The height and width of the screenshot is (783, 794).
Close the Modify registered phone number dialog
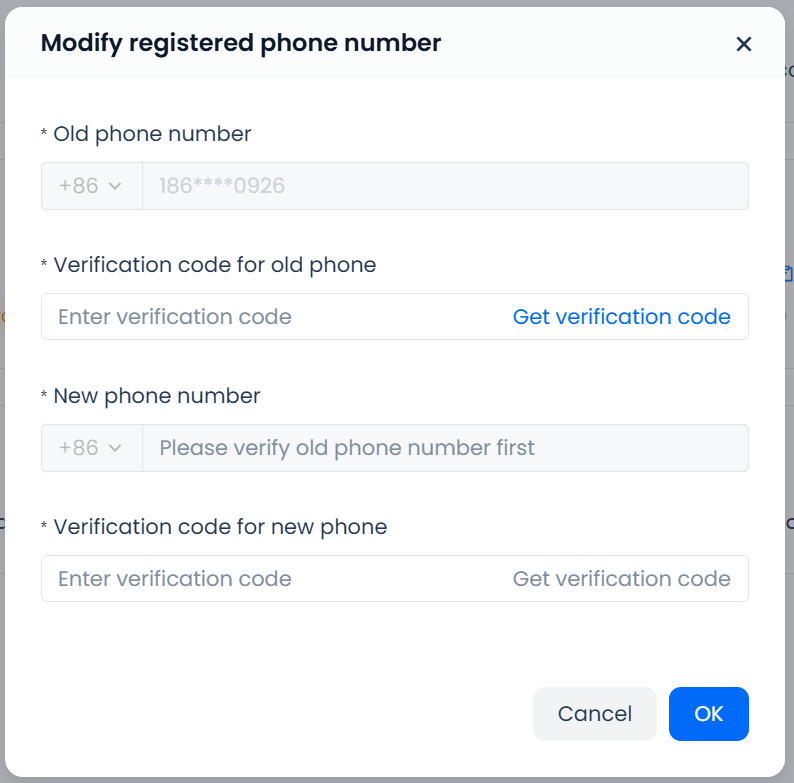(x=743, y=44)
